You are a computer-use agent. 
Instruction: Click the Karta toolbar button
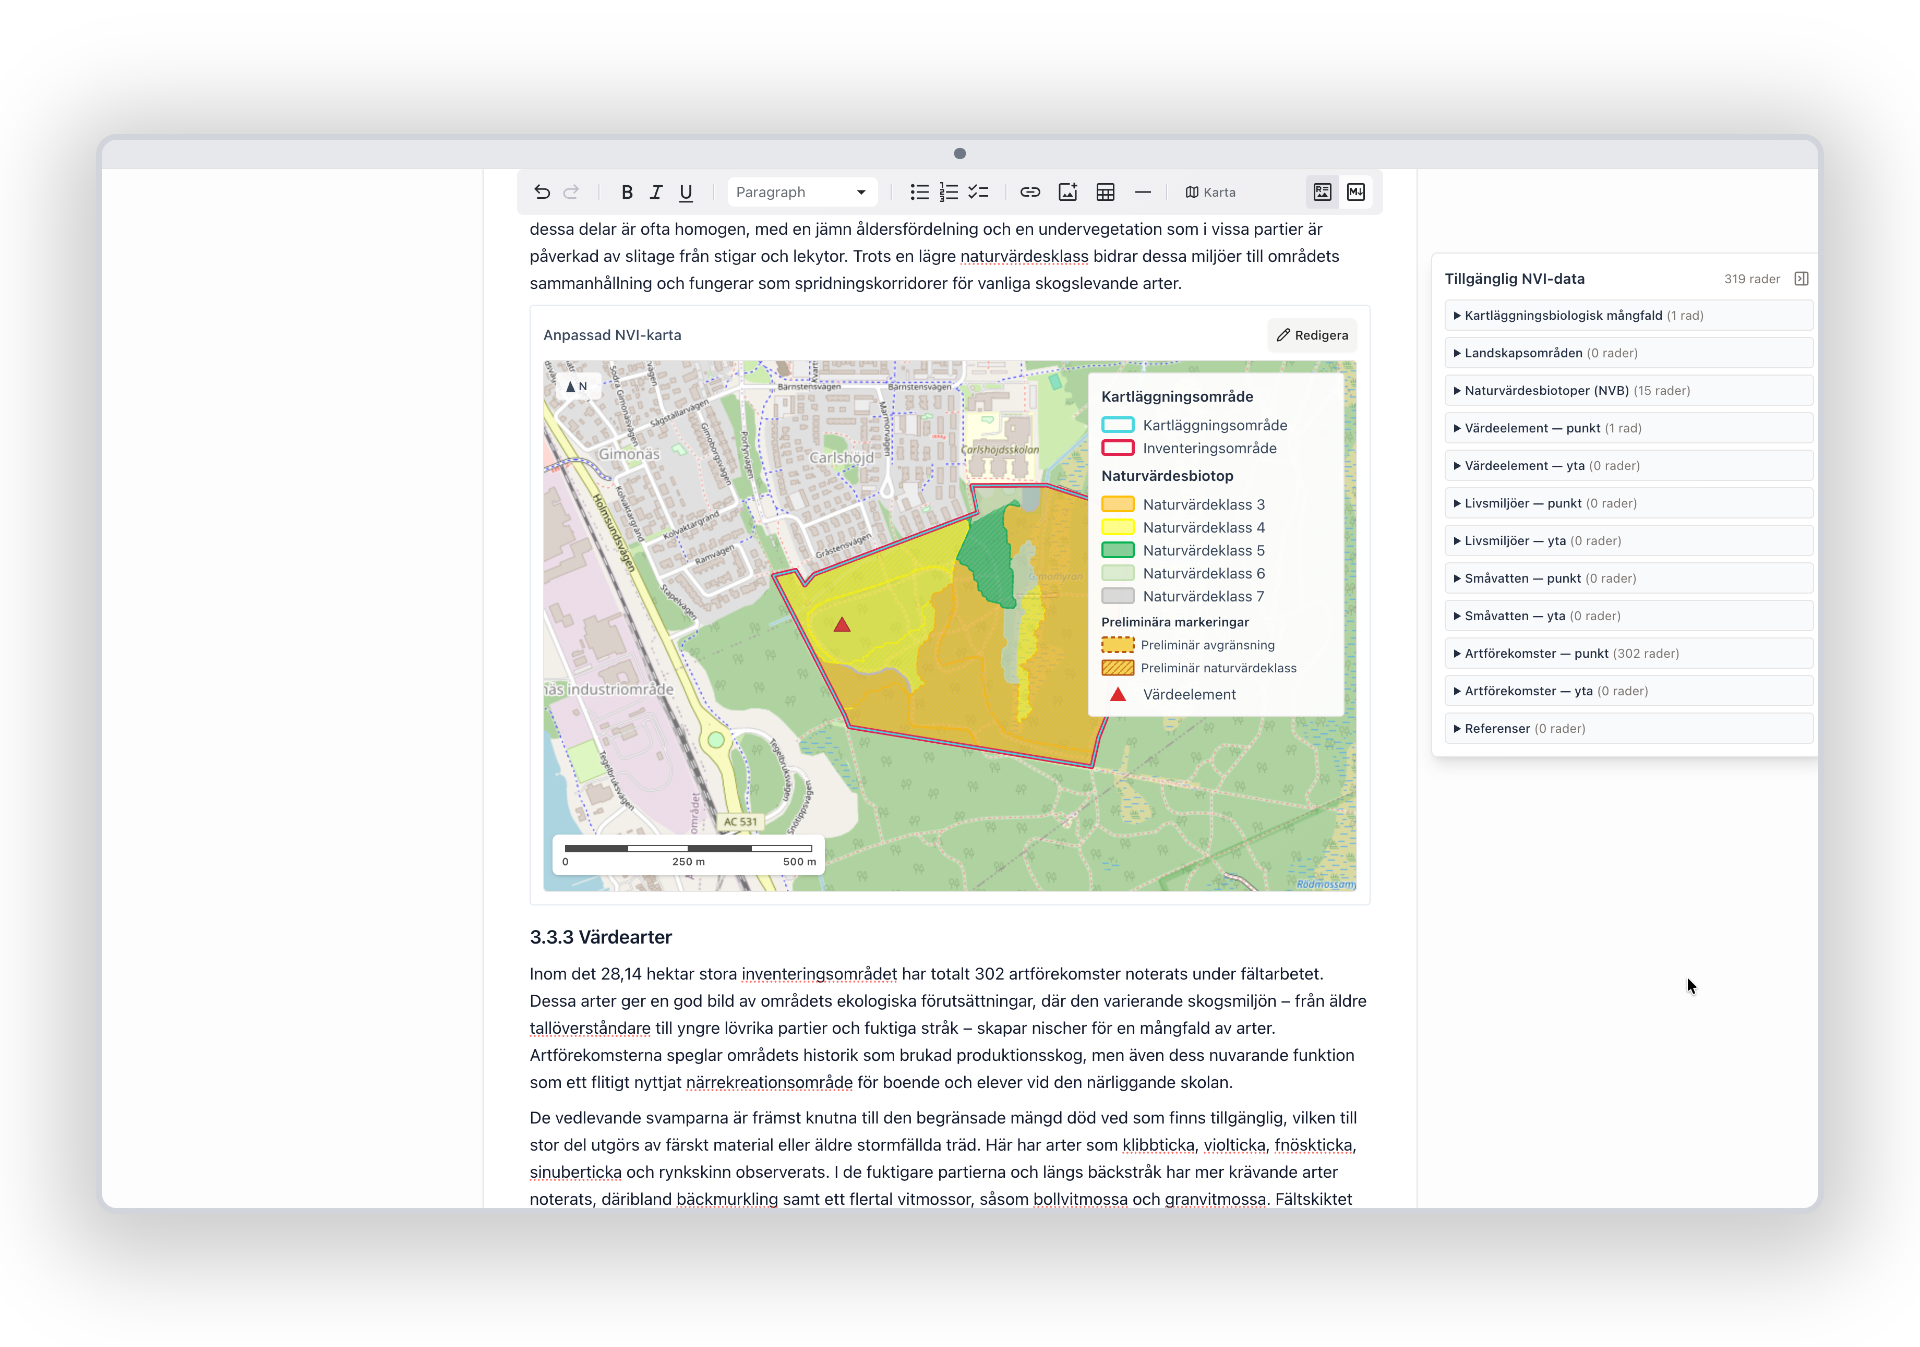pos(1210,192)
